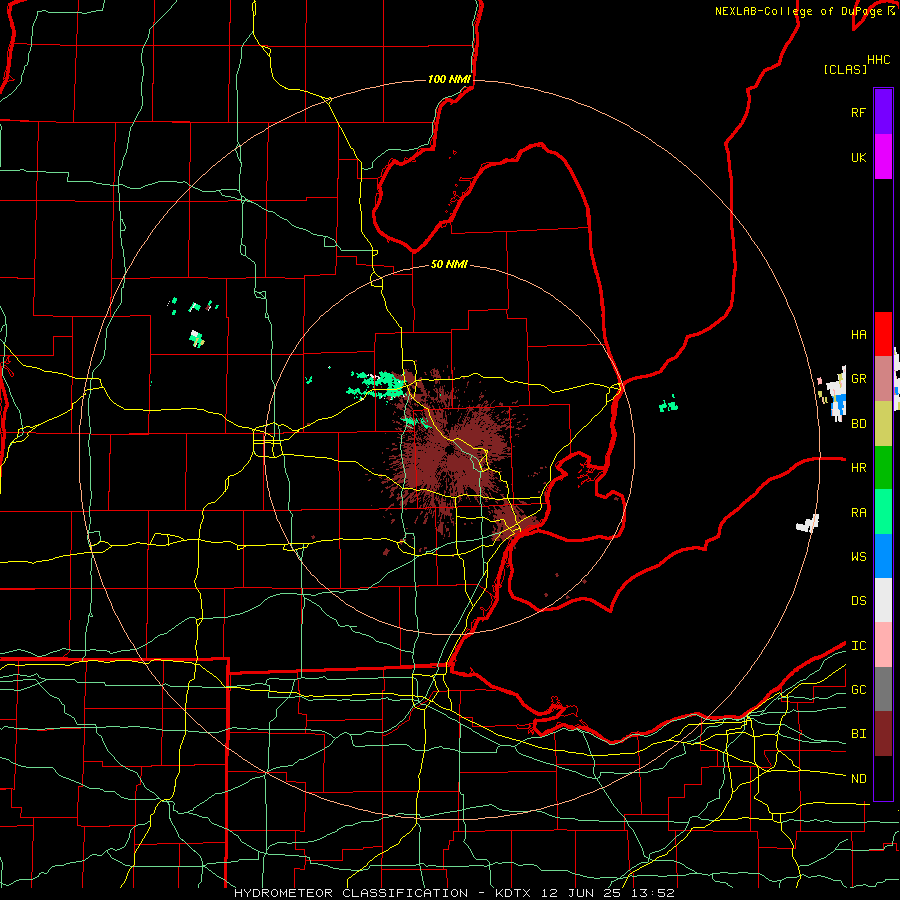Image resolution: width=900 pixels, height=900 pixels.
Task: Click the magenta UK legend swatch
Action: [883, 157]
